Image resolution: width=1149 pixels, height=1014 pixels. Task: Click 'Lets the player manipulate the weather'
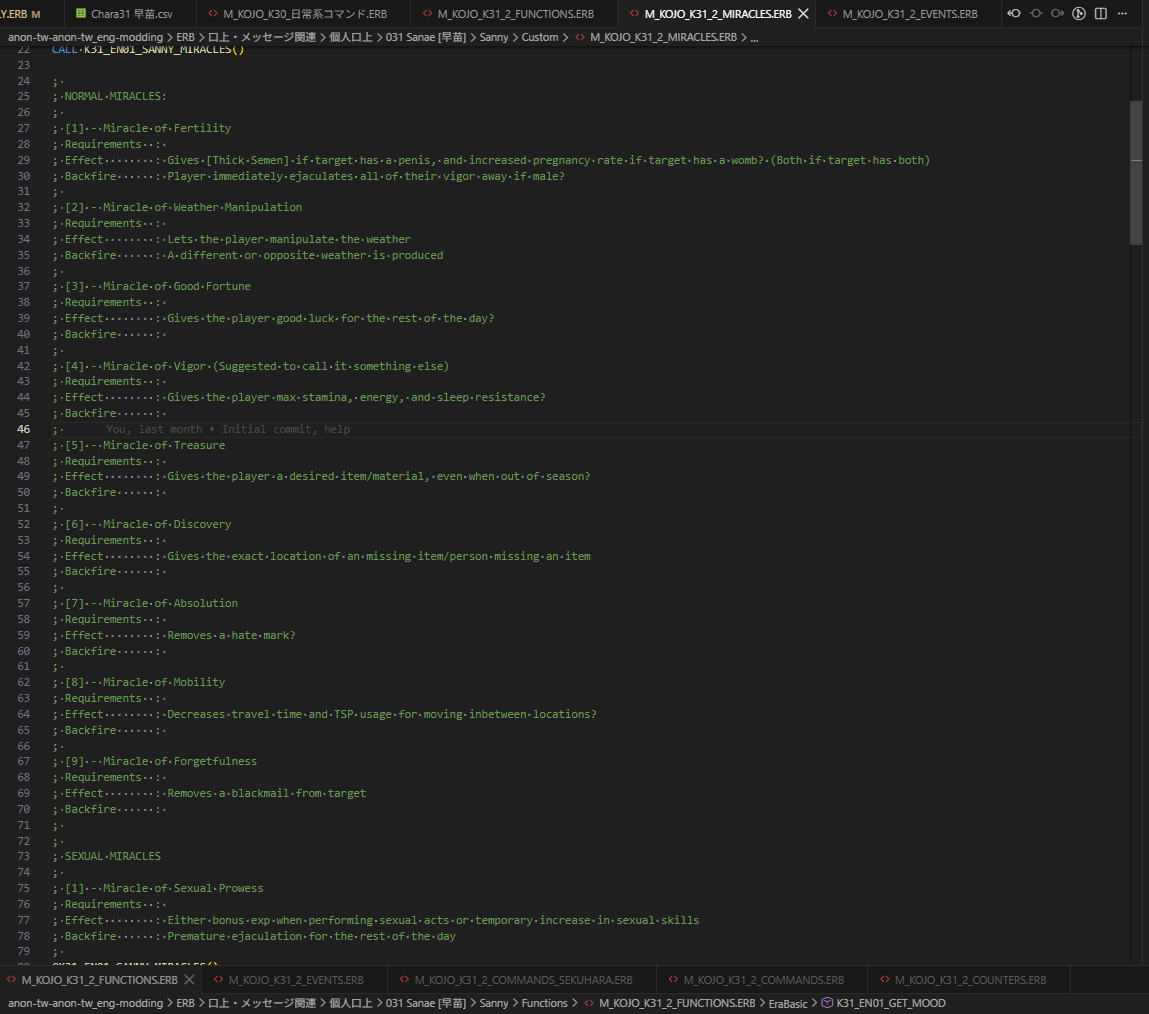[289, 240]
